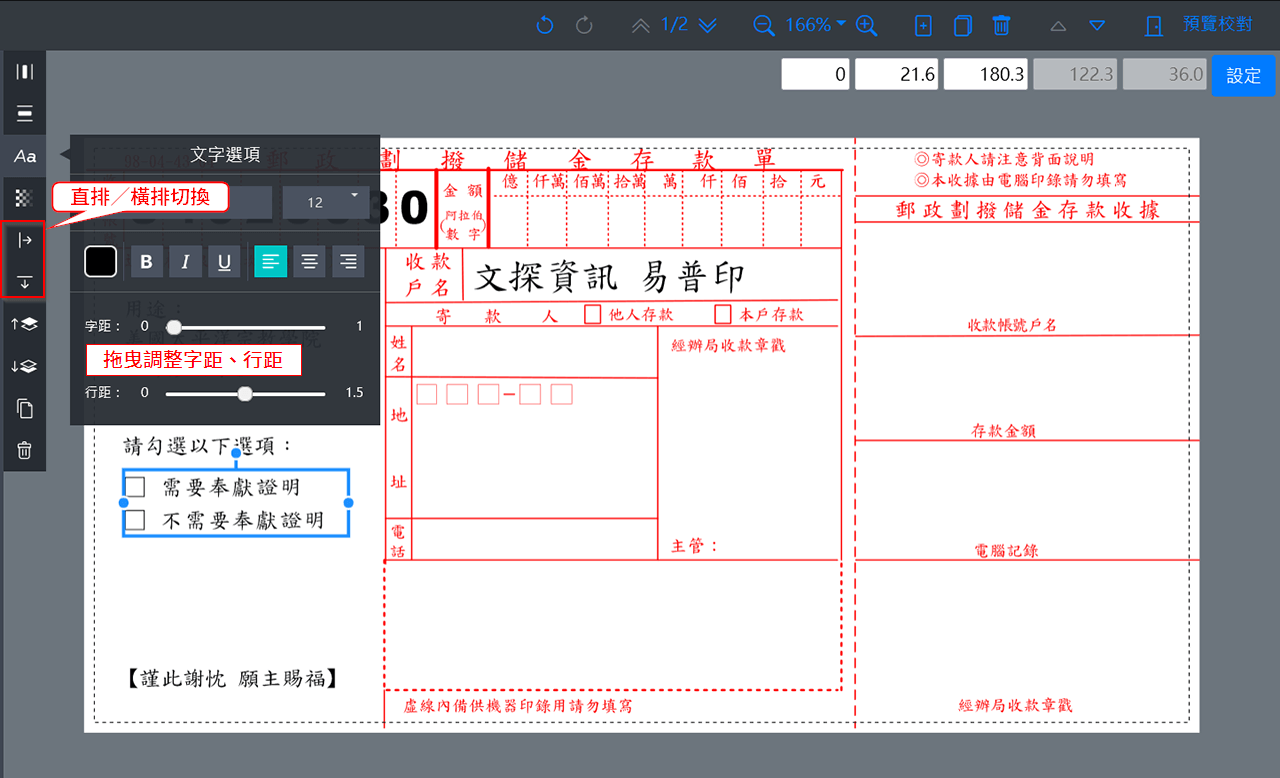Click the 虛線內備供機器印錄用請勿填寫 note
The width and height of the screenshot is (1280, 778).
tap(518, 706)
